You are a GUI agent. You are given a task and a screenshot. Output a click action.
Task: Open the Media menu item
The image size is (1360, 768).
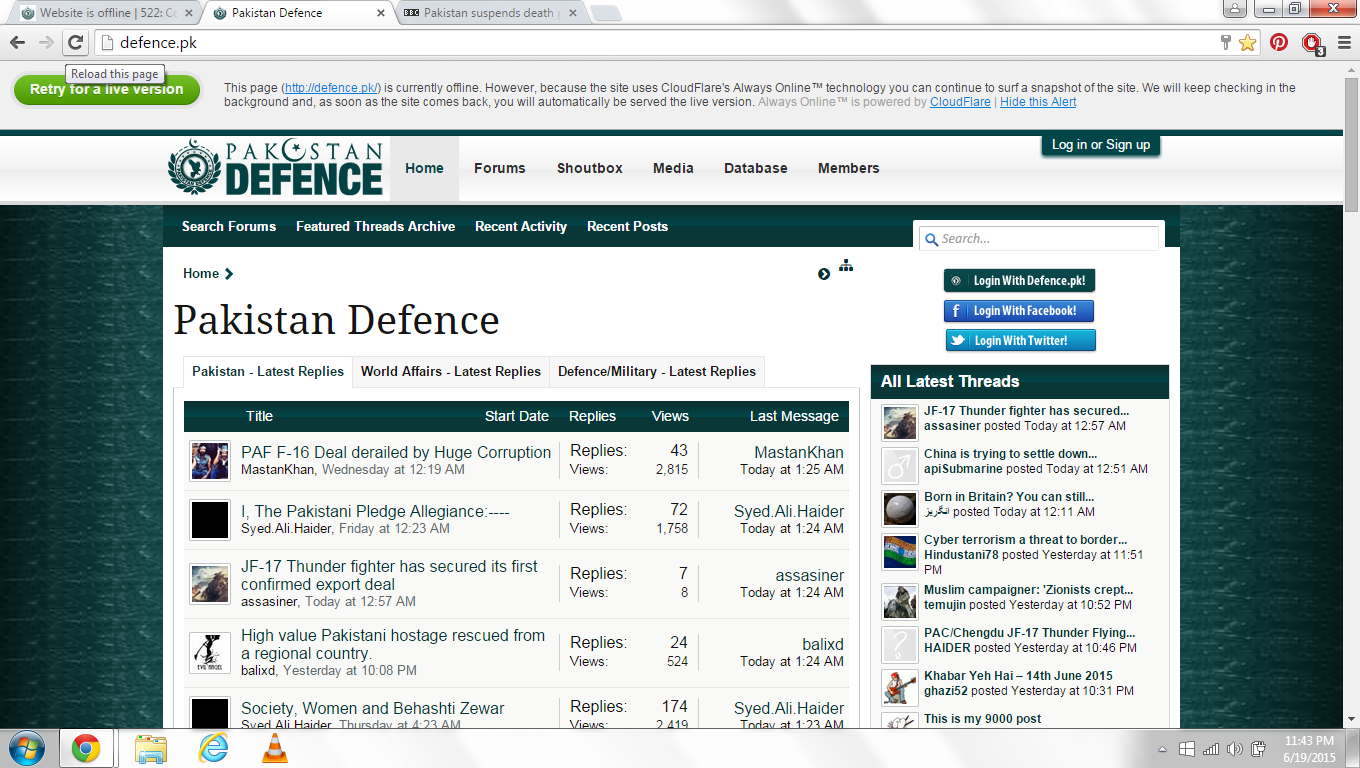tap(673, 168)
